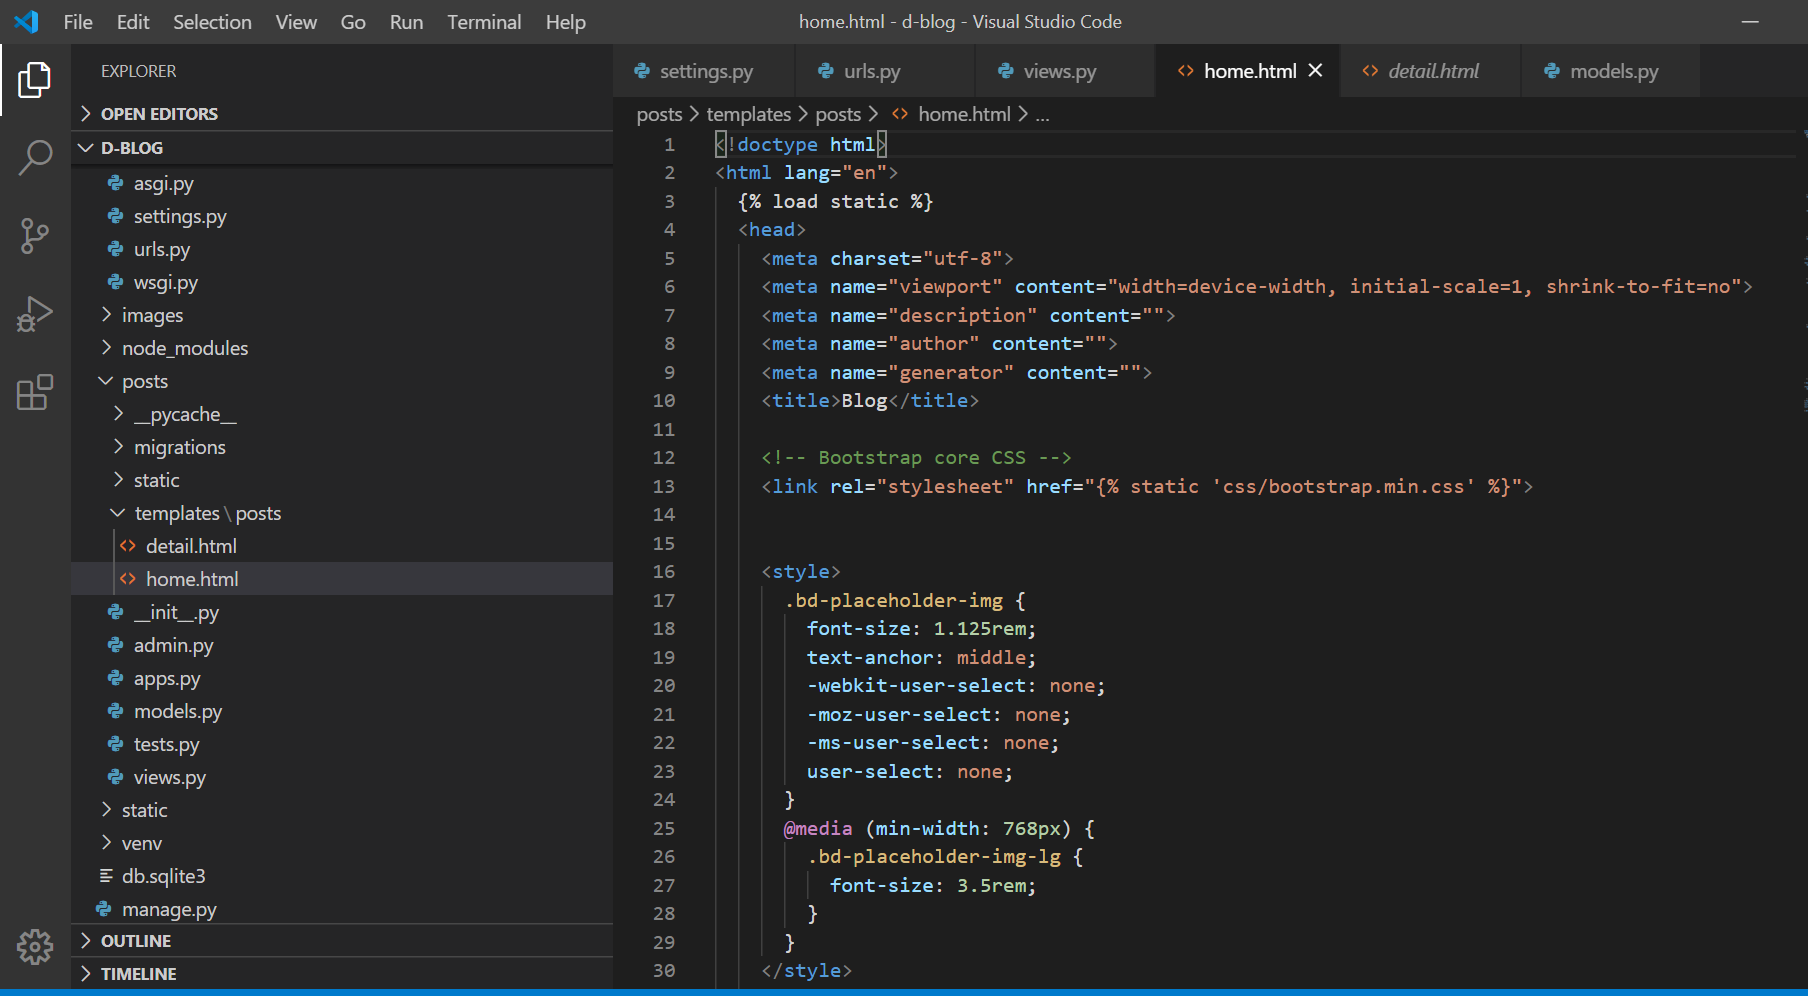Click the Python icon beside admin.py

116,645
